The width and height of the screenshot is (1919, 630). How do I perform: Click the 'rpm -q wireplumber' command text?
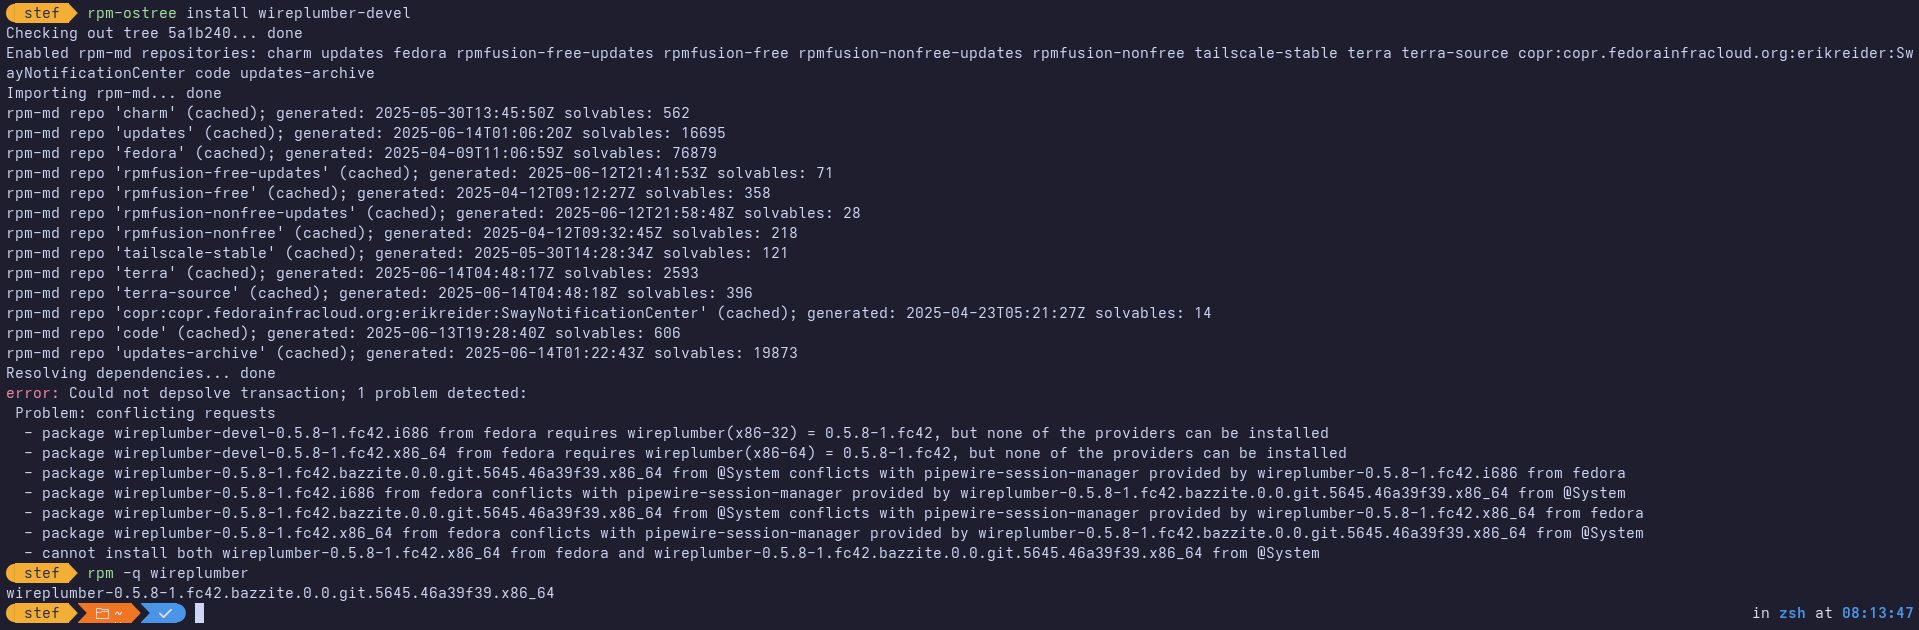[x=167, y=573]
